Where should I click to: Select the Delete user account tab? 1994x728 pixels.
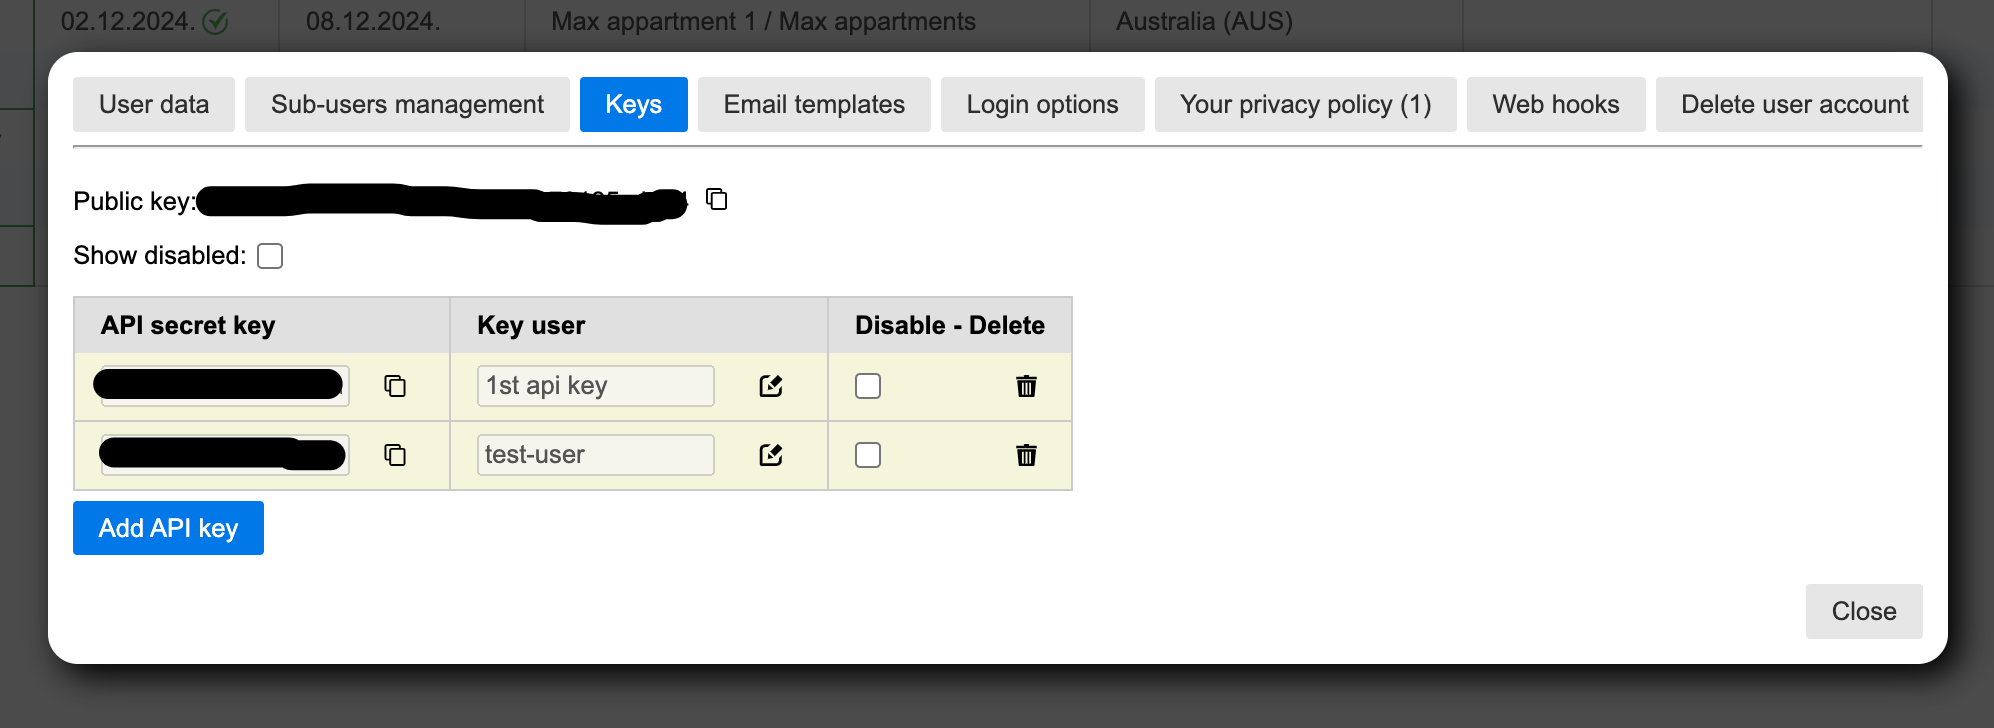pos(1794,104)
